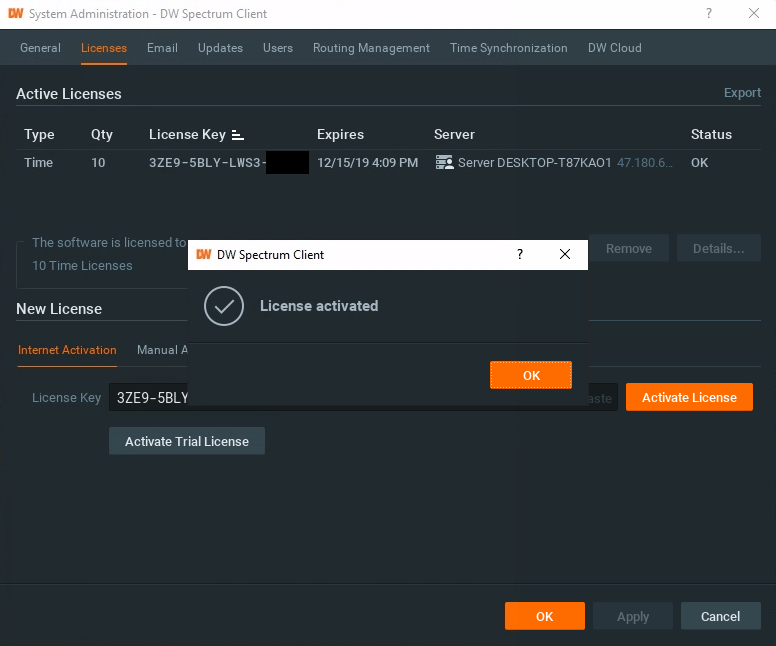The image size is (776, 646).
Task: Click the expiry date 12/15/19 4:09 PM
Action: point(367,163)
